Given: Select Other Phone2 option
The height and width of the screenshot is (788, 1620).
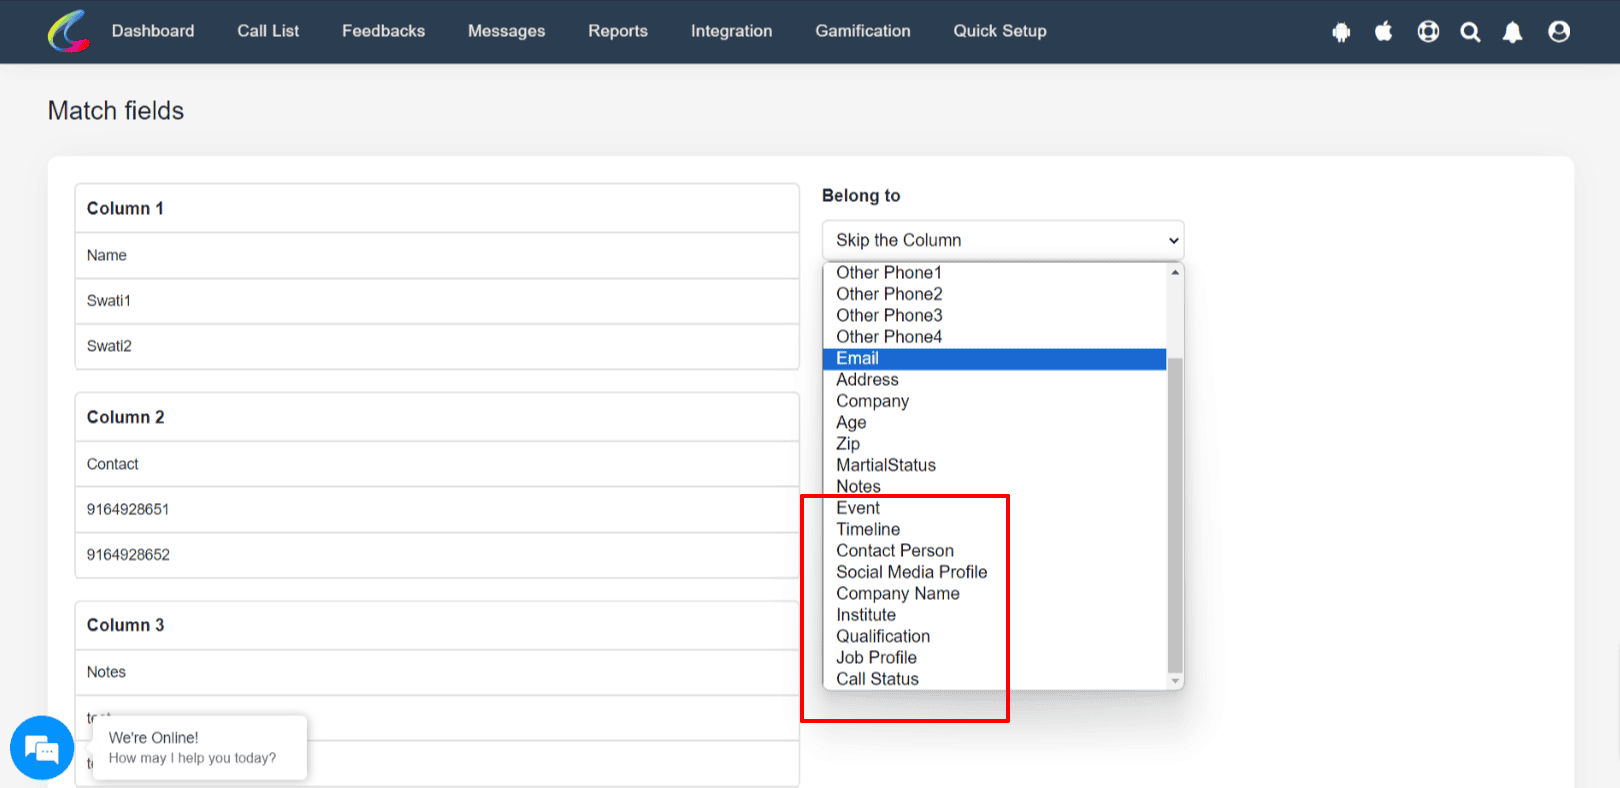Looking at the screenshot, I should 995,294.
